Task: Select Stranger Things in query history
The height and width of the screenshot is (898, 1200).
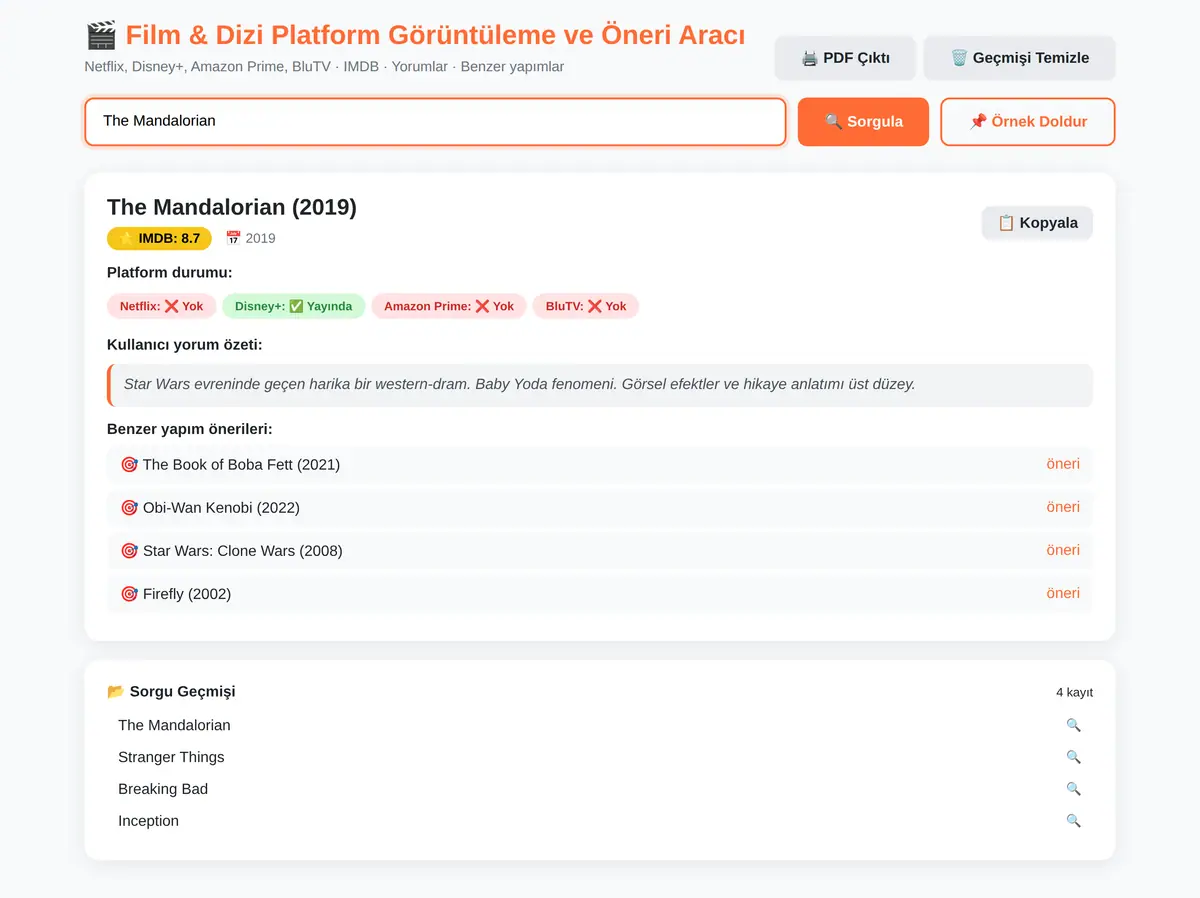Action: (x=171, y=757)
